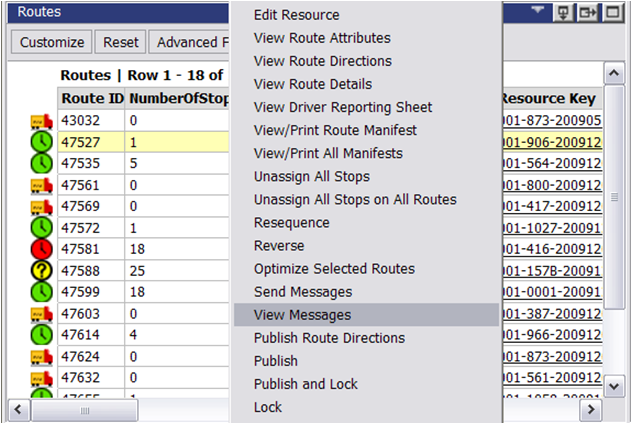The height and width of the screenshot is (424, 632).
Task: Click the panel dock-down icon in title bar
Action: click(566, 13)
